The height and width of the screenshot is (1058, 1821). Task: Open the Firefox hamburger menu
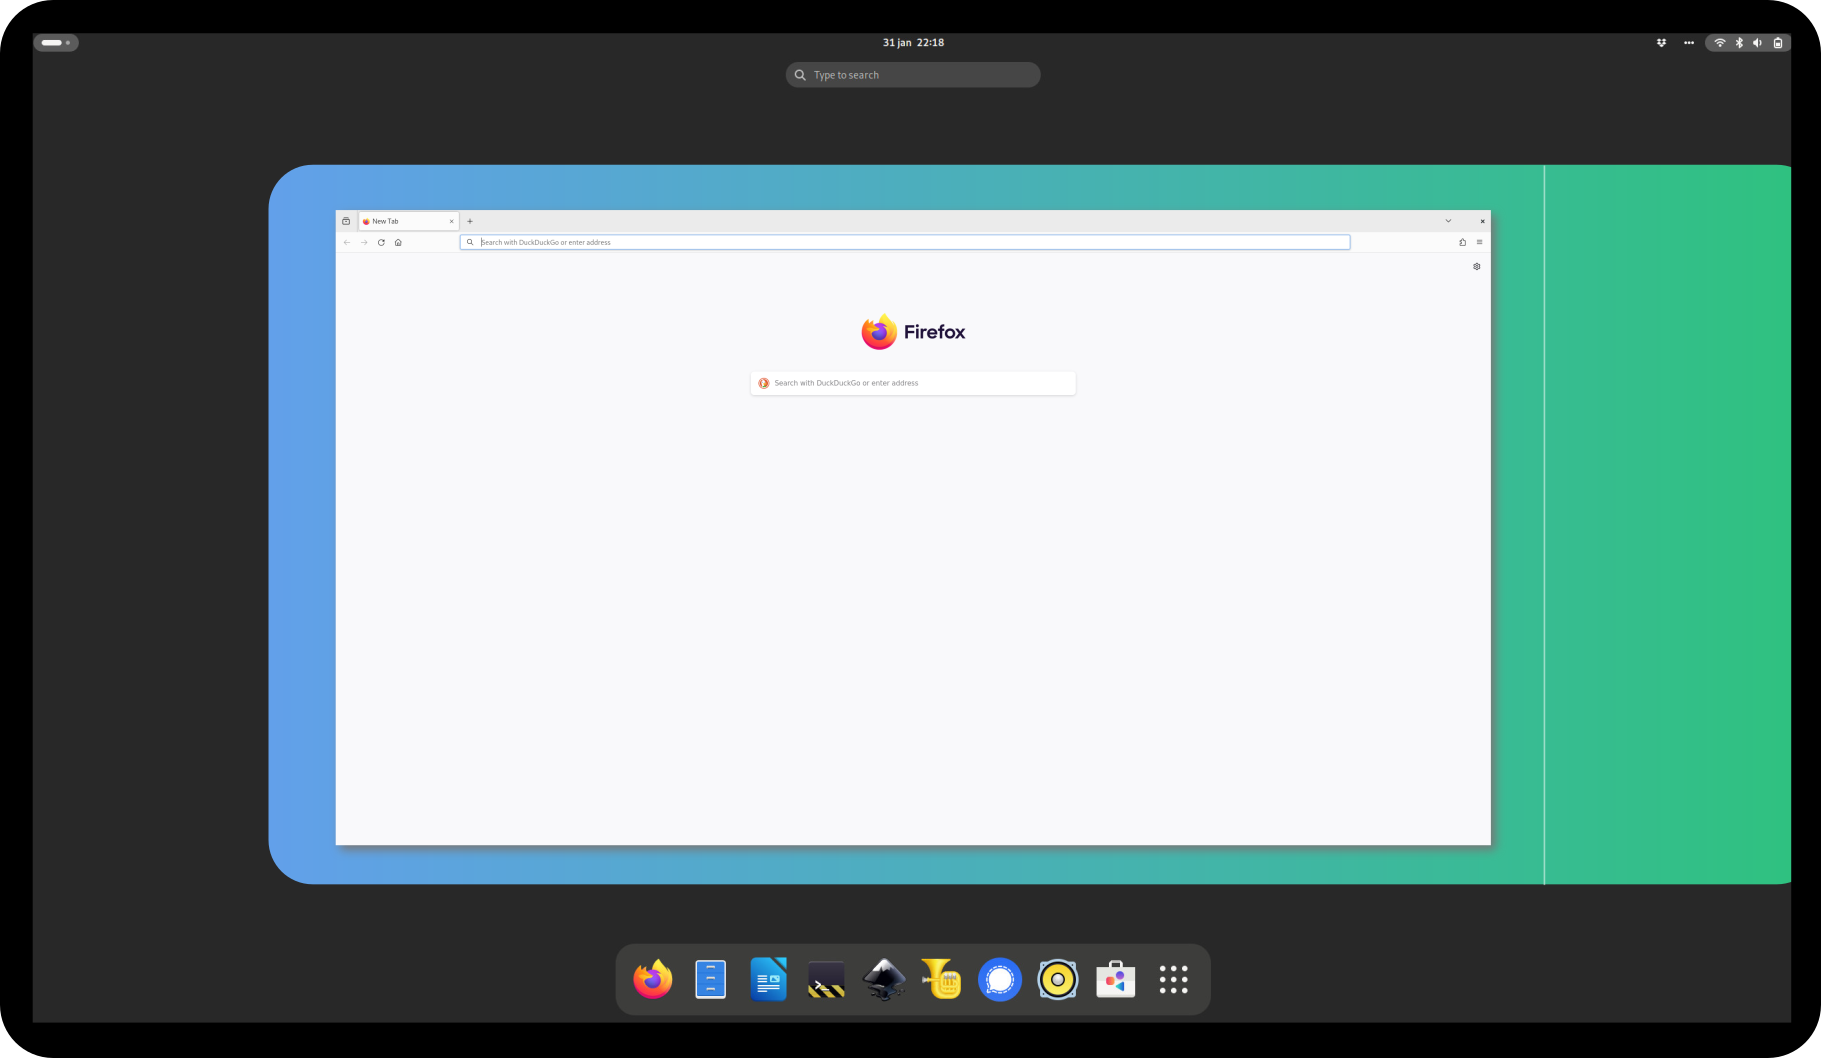click(1480, 242)
